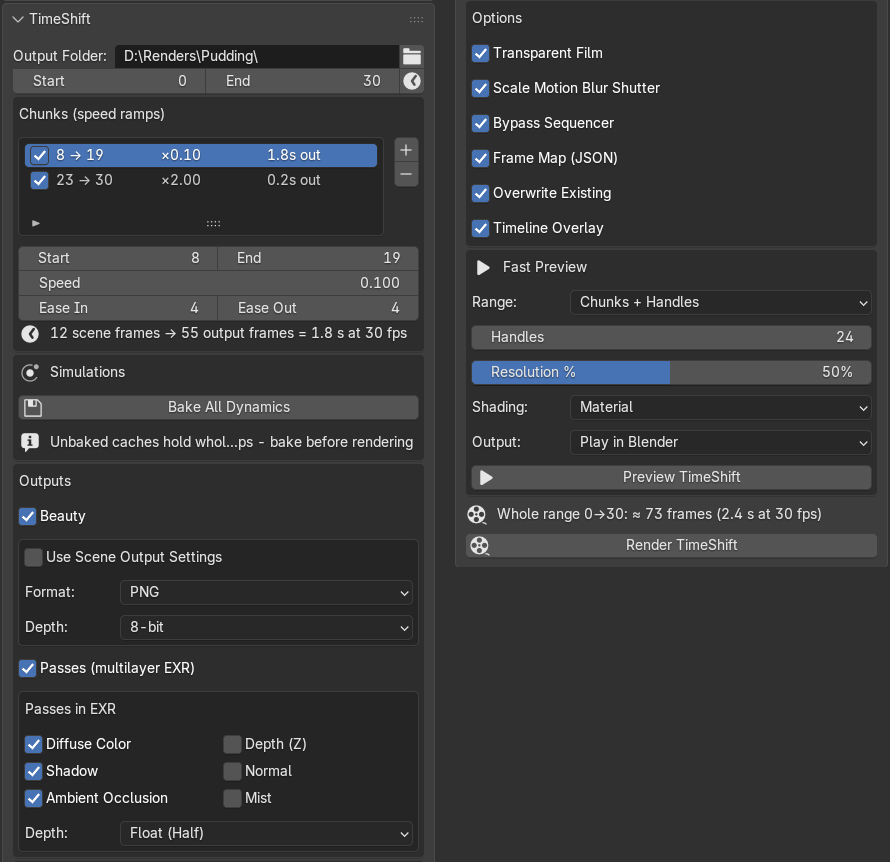
Task: Toggle Overwrite Existing option
Action: tap(480, 194)
